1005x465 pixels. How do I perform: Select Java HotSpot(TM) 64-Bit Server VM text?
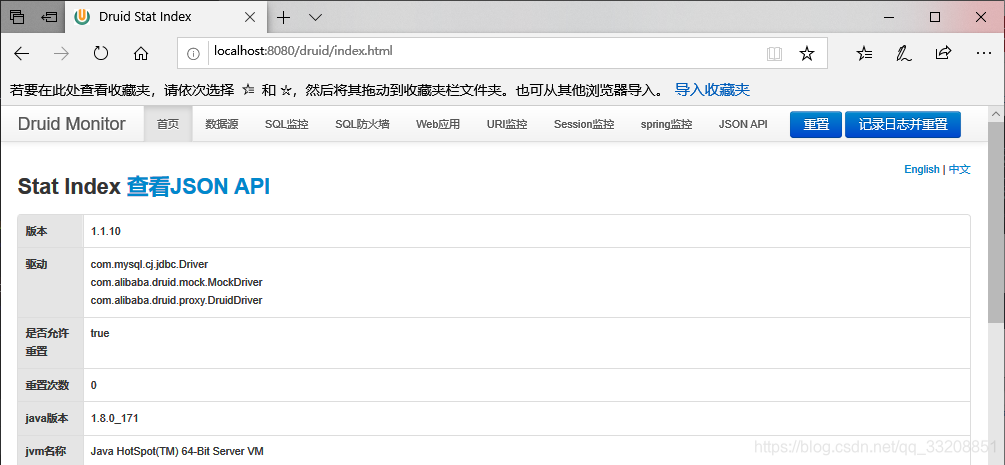(x=177, y=452)
